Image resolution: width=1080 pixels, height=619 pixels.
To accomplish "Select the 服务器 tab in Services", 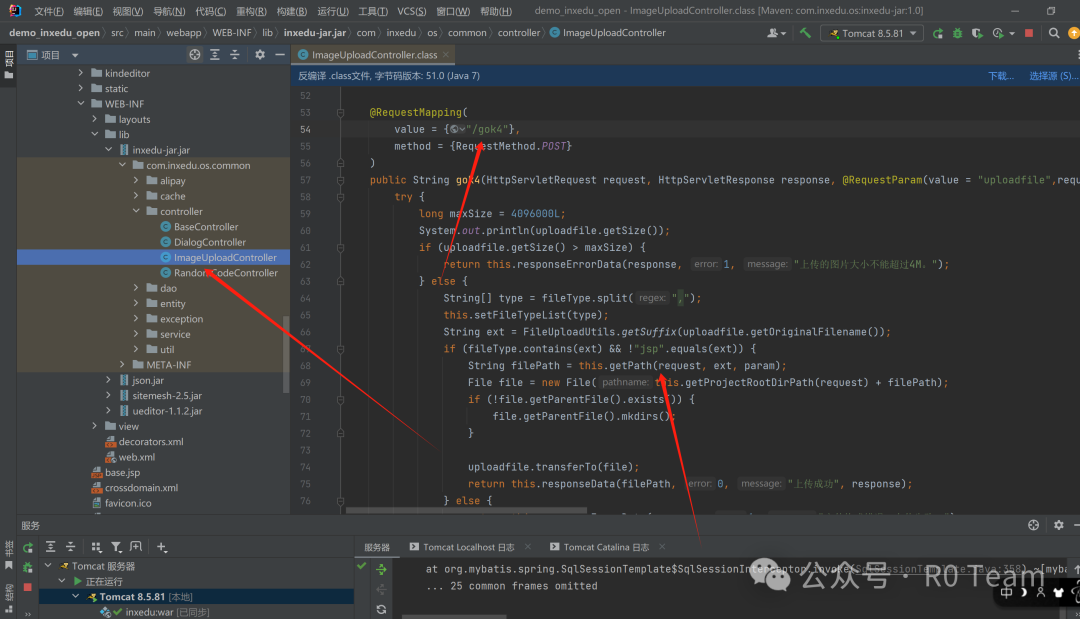I will coord(377,547).
